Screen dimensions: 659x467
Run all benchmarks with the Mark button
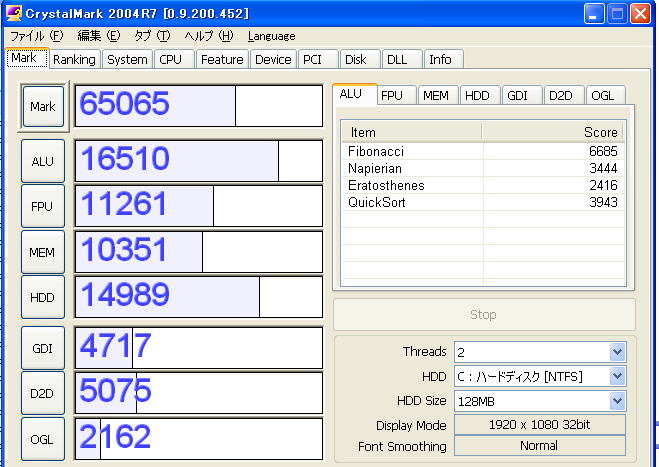click(x=43, y=106)
